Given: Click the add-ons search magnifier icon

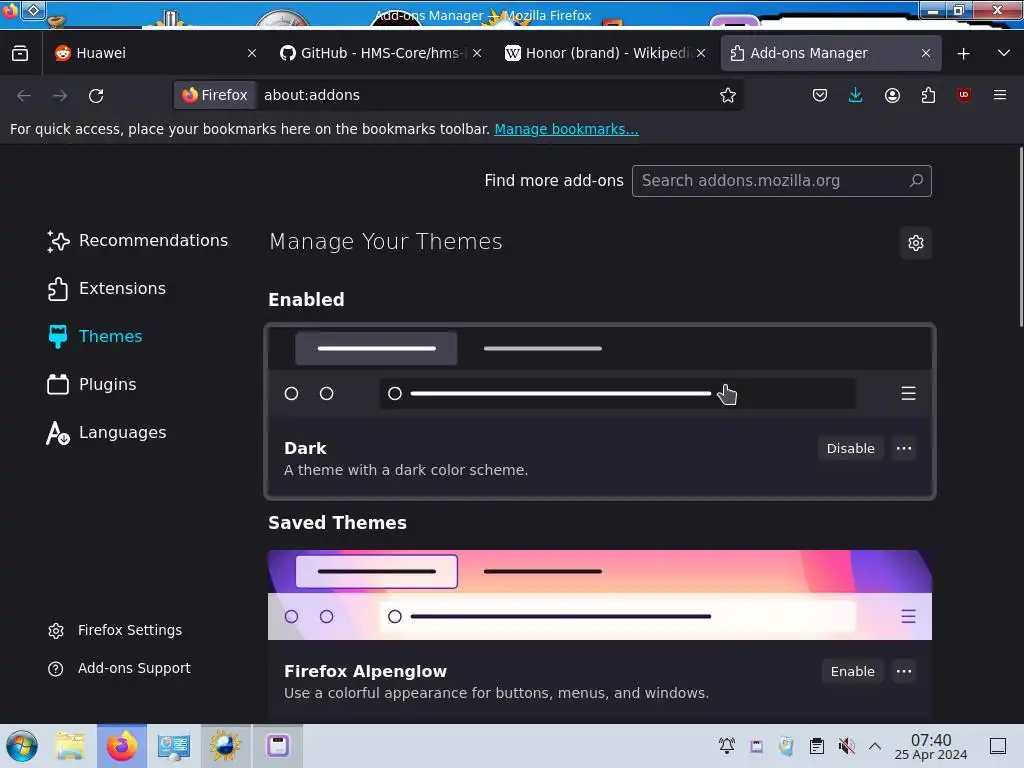Looking at the screenshot, I should (x=916, y=181).
